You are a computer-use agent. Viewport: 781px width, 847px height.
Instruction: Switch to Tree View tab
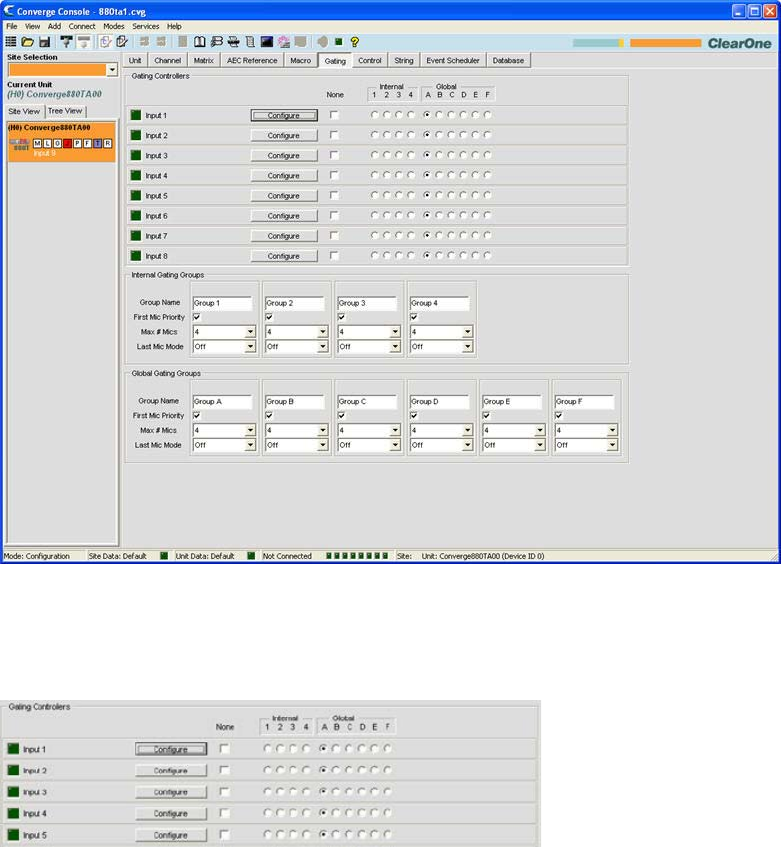[66, 111]
